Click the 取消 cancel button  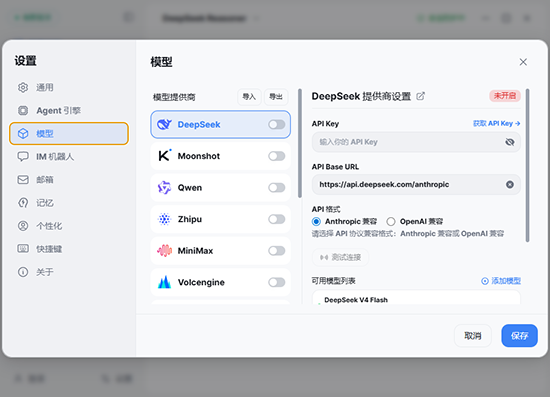click(x=473, y=336)
